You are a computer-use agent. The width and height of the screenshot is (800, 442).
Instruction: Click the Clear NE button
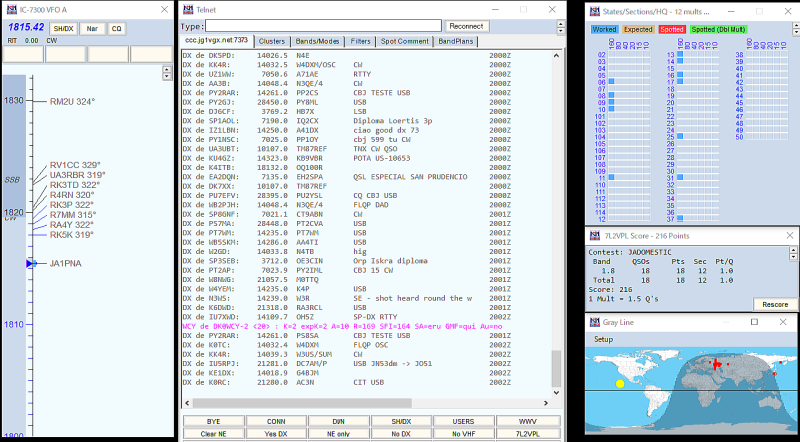[212, 434]
